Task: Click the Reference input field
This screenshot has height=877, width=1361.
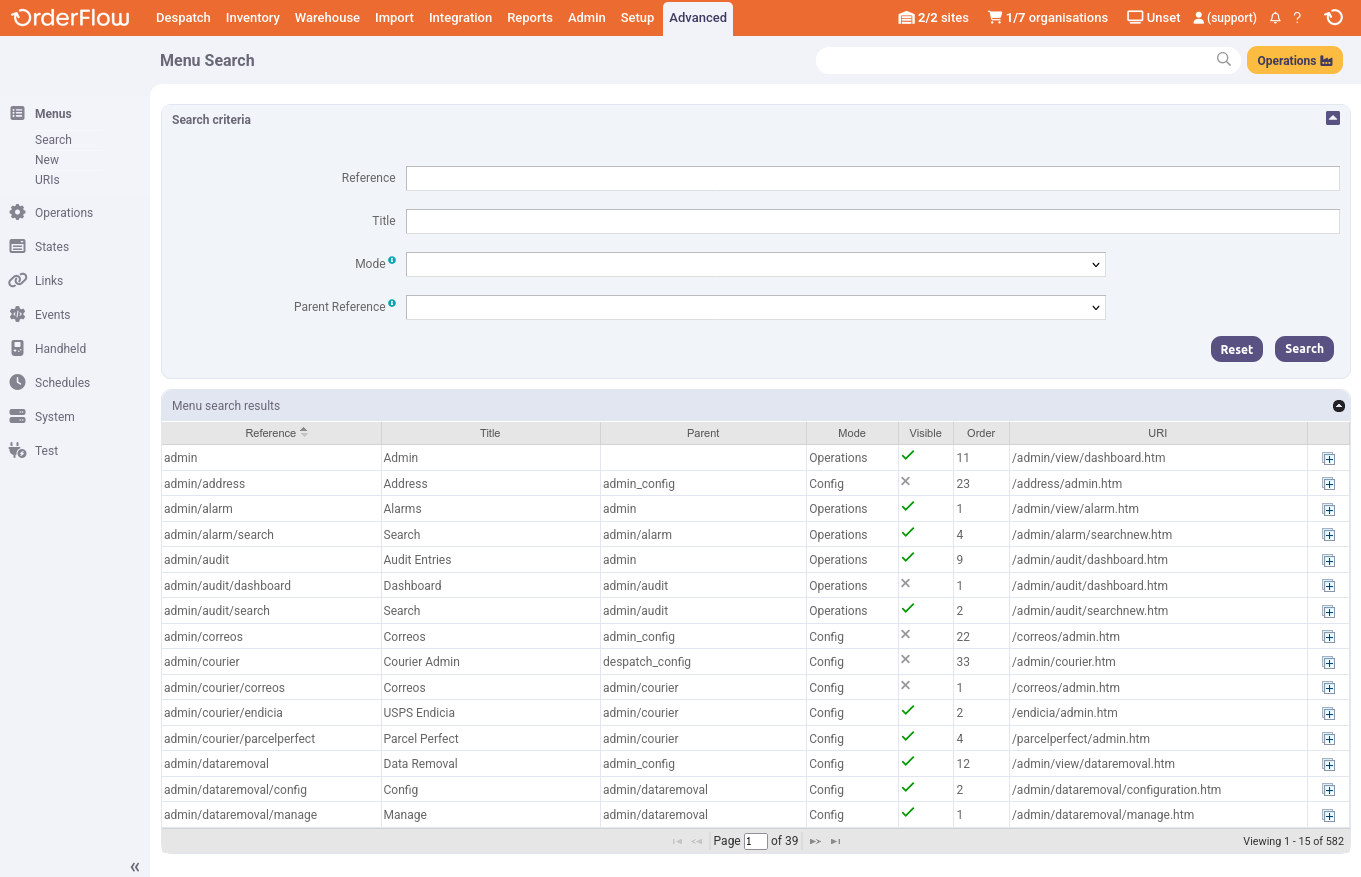Action: click(x=872, y=178)
